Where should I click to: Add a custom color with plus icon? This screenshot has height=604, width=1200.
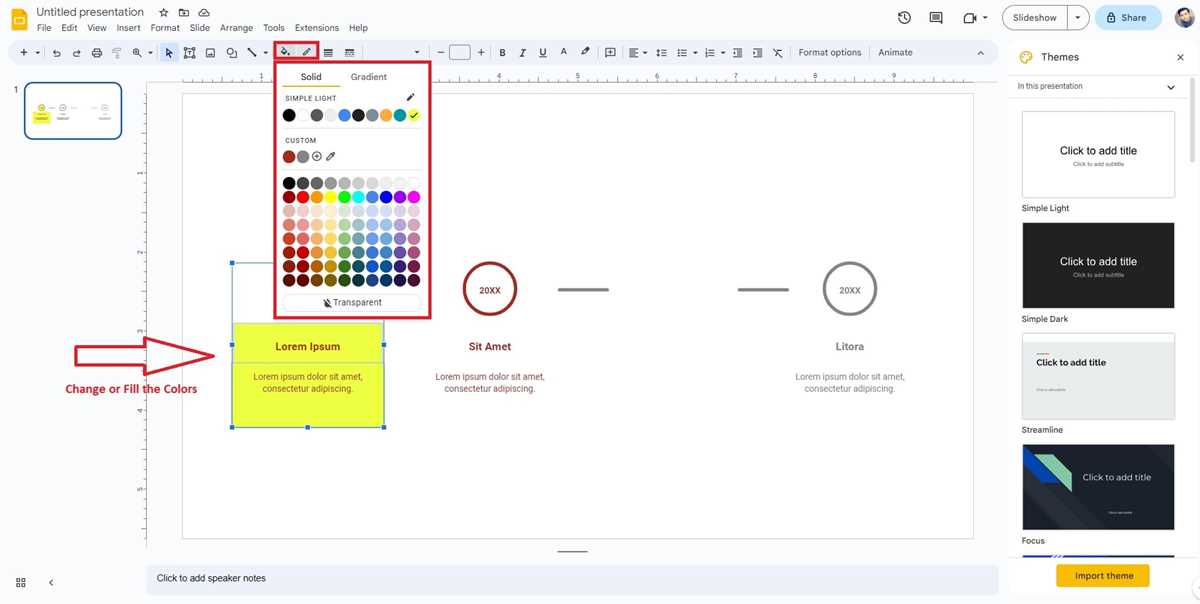[317, 156]
